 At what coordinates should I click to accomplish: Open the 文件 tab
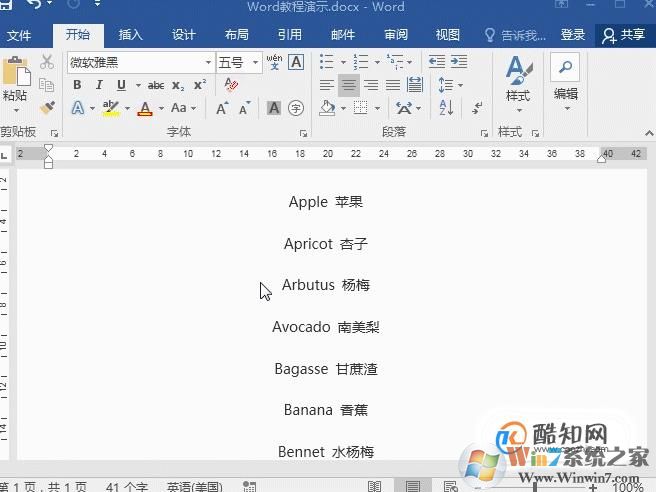coord(19,35)
